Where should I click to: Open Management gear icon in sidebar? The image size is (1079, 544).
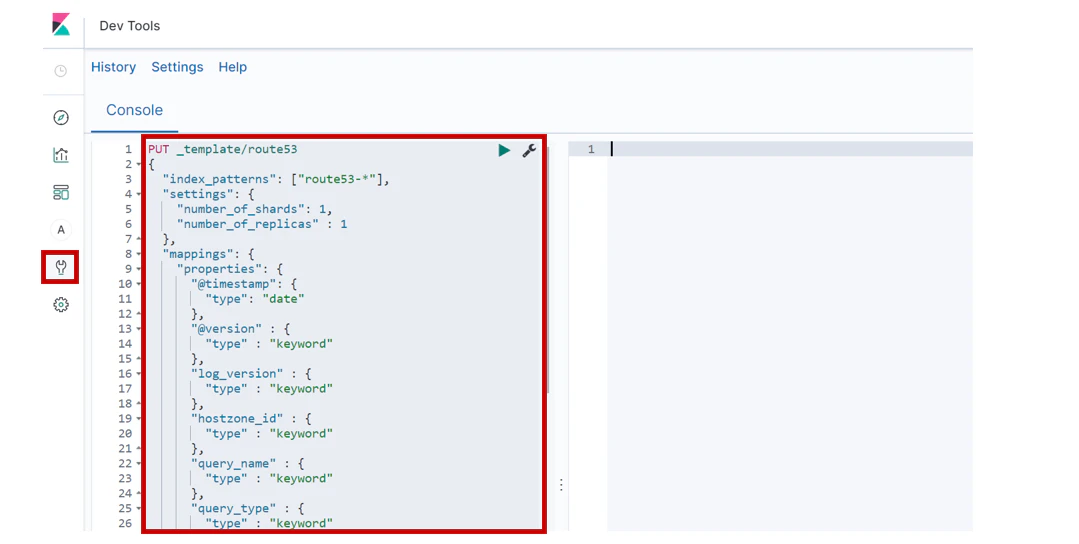click(61, 305)
